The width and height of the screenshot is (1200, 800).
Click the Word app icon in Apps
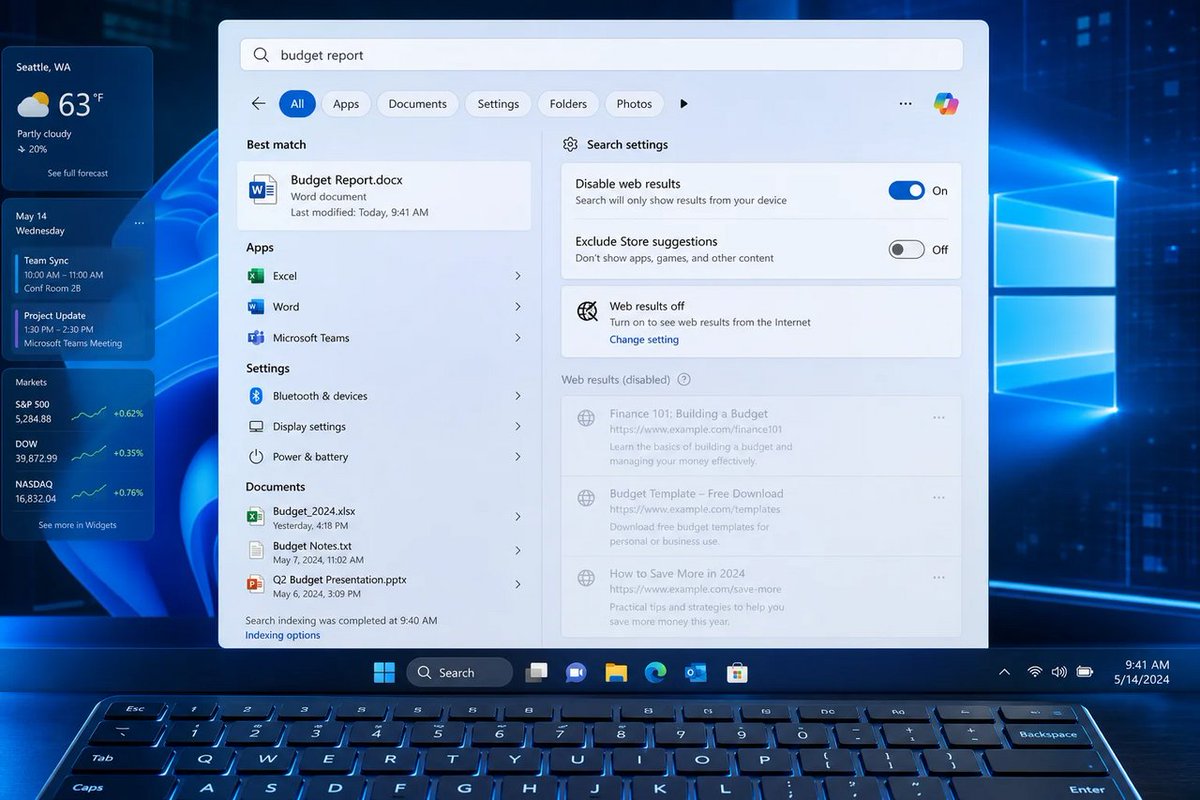256,306
